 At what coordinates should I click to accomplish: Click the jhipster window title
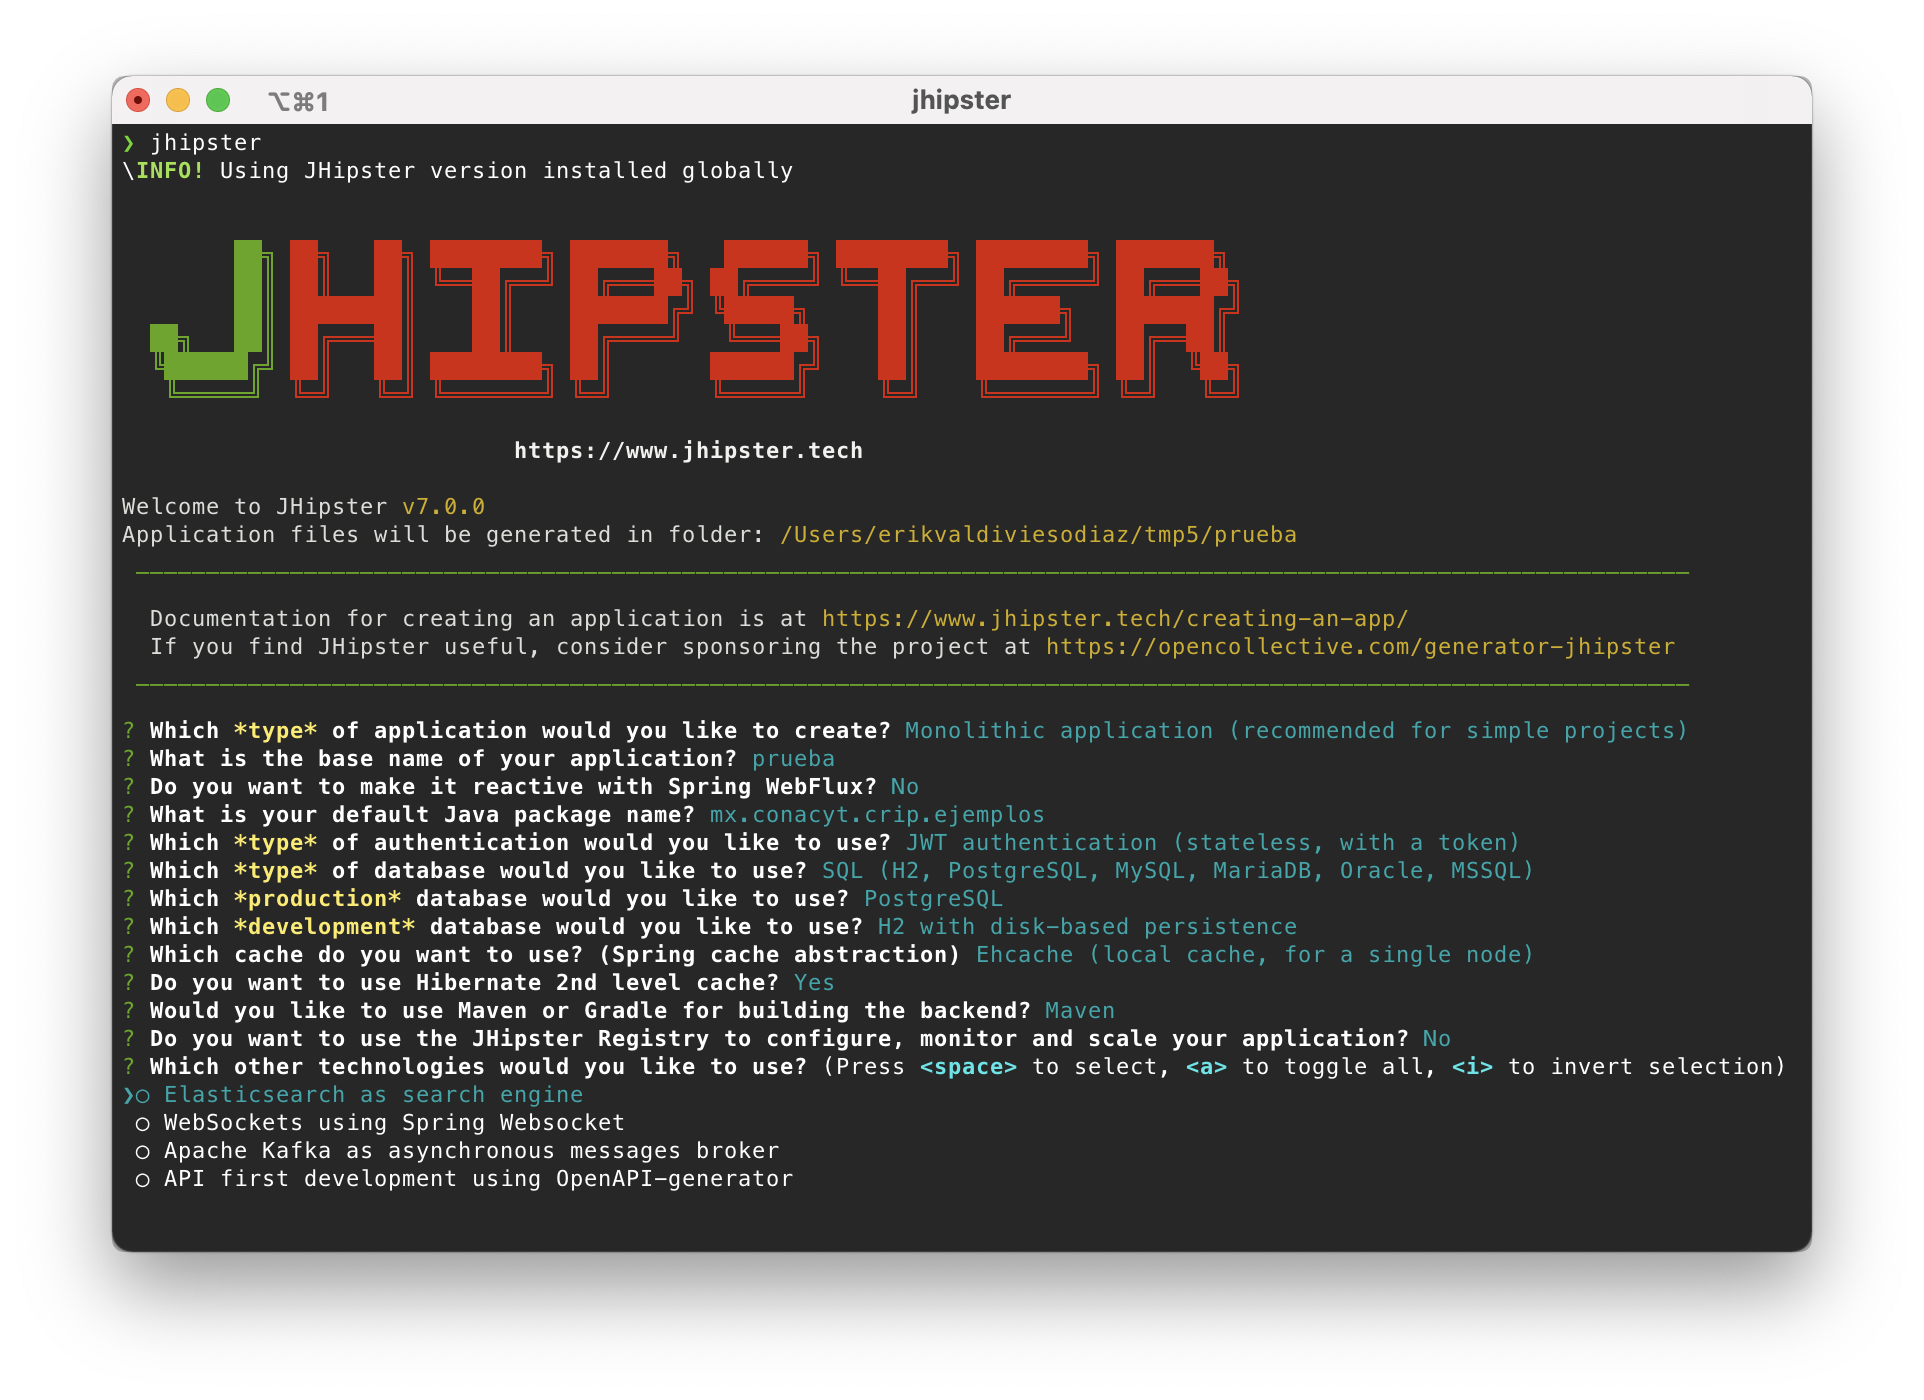[x=961, y=100]
